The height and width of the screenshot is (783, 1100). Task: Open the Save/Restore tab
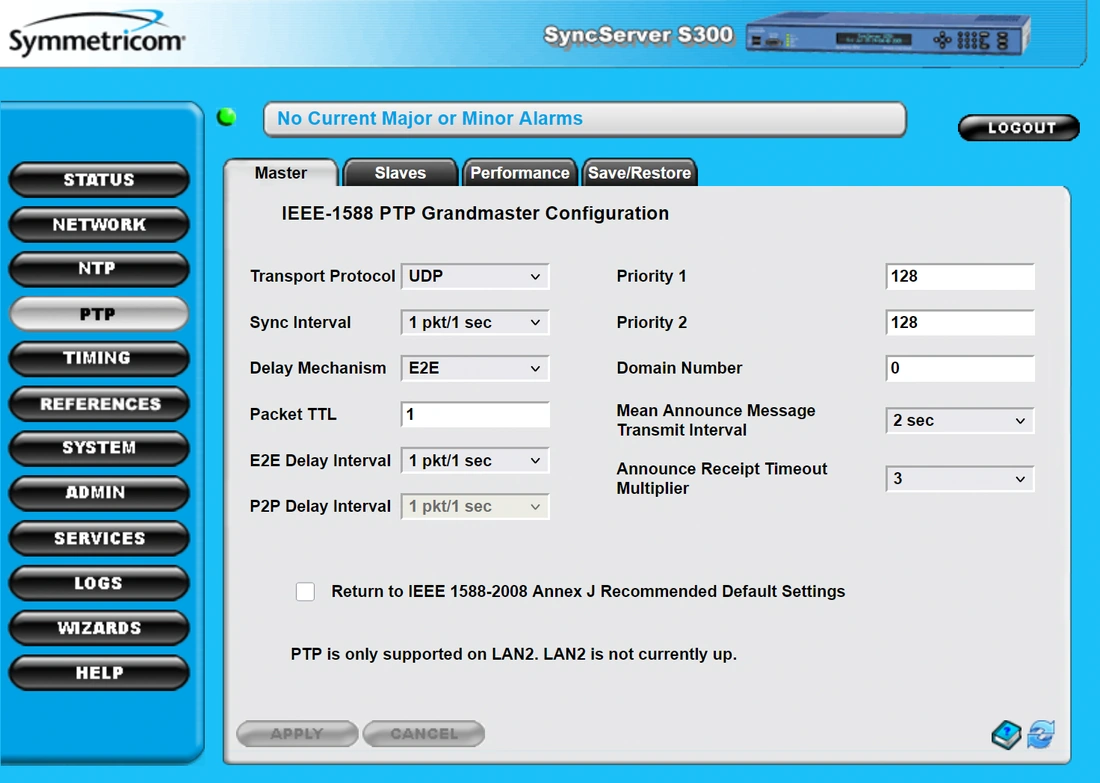(x=639, y=172)
